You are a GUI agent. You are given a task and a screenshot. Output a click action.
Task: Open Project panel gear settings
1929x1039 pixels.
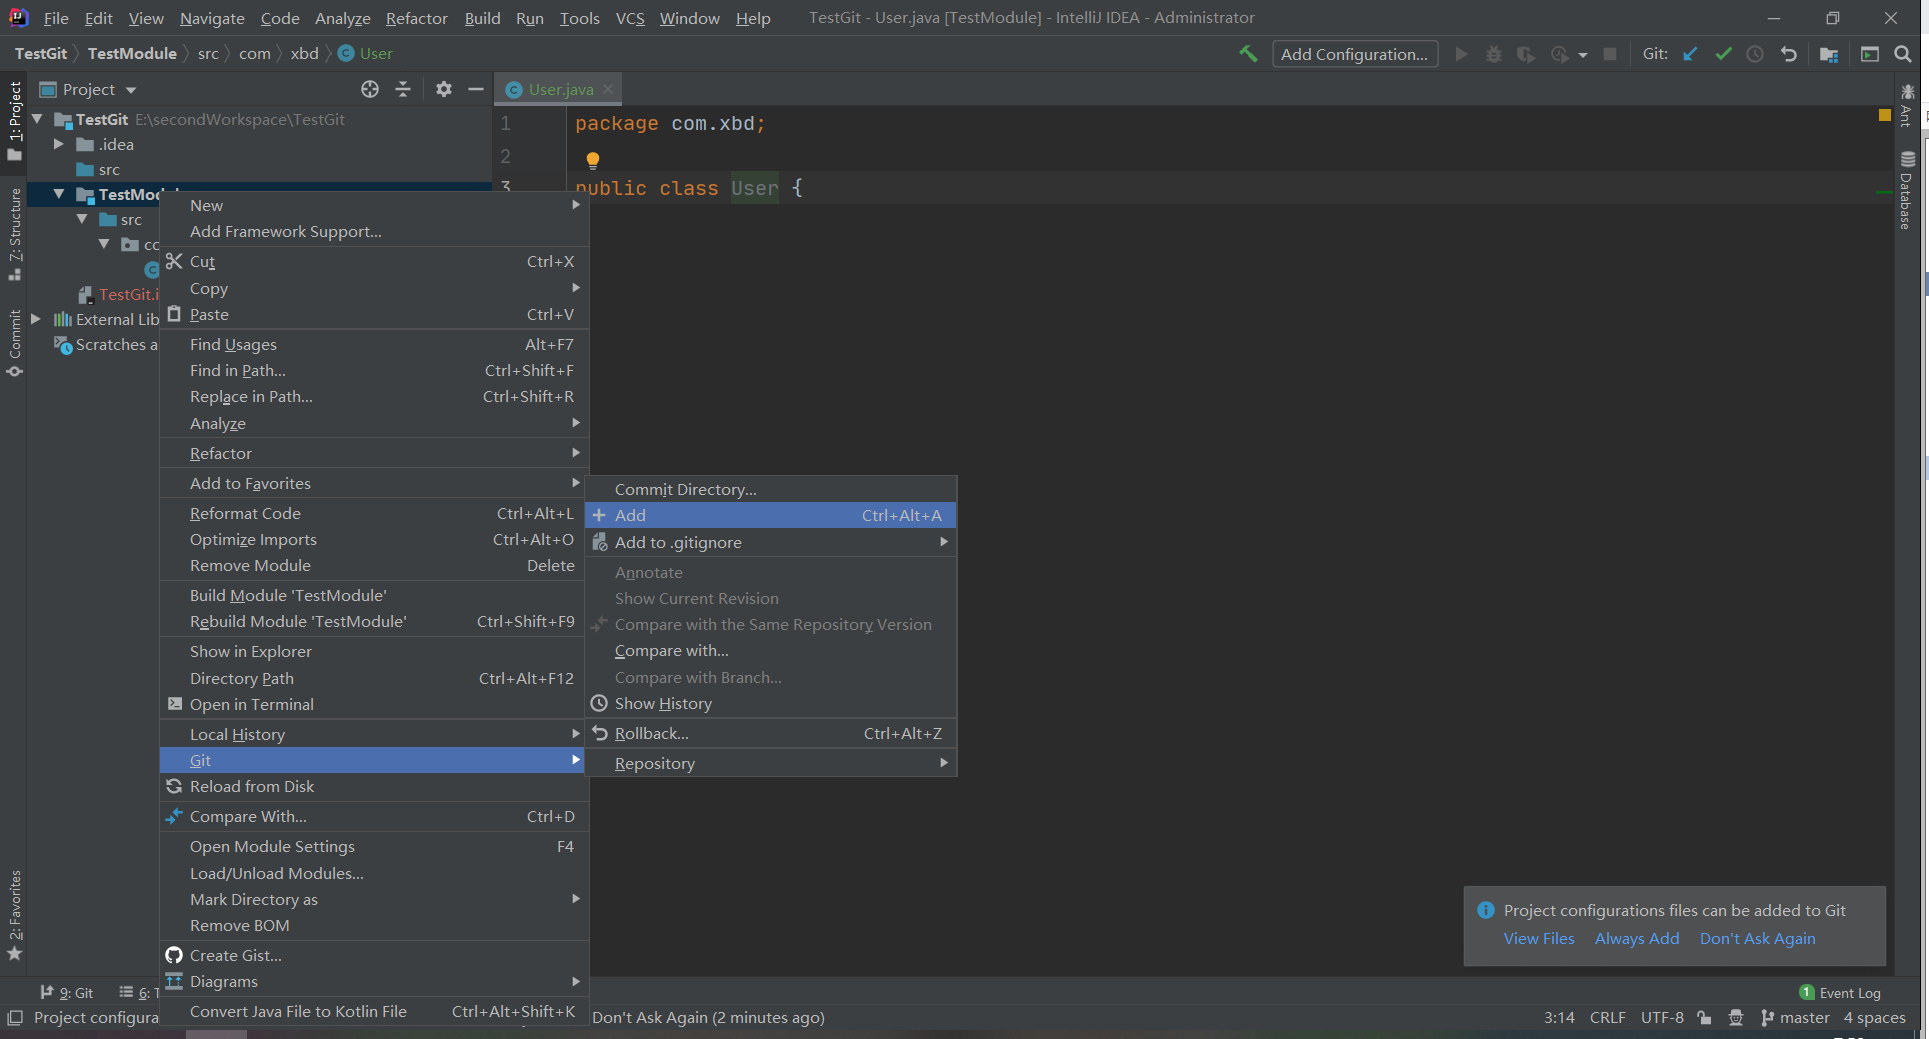coord(444,89)
